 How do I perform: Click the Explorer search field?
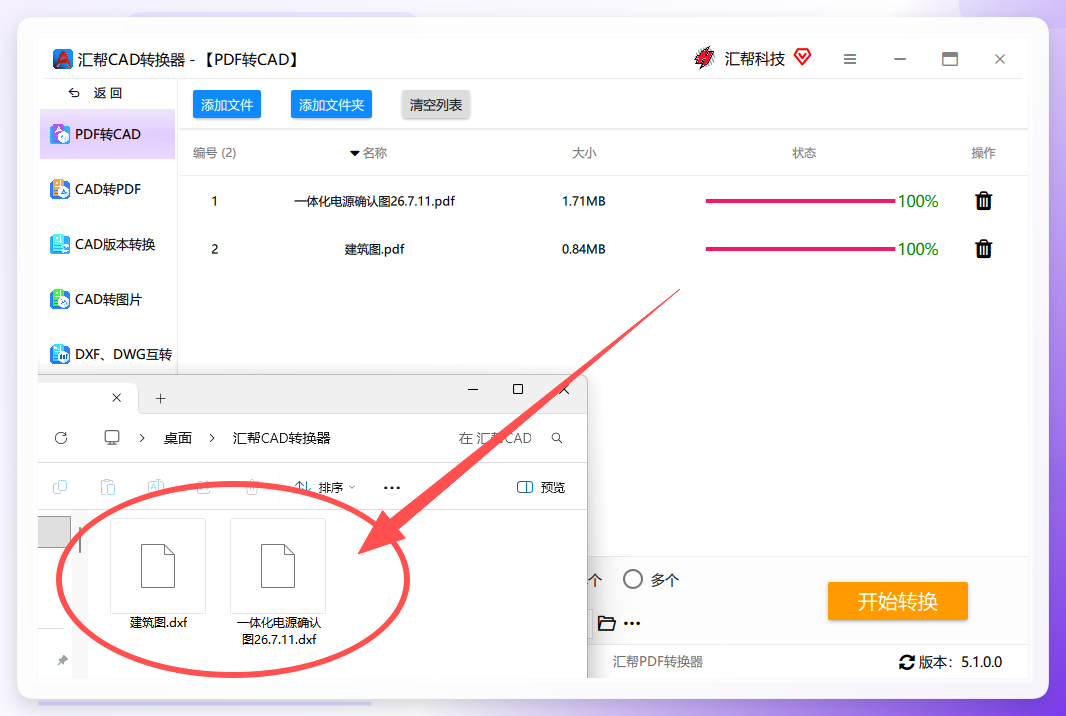(x=510, y=439)
